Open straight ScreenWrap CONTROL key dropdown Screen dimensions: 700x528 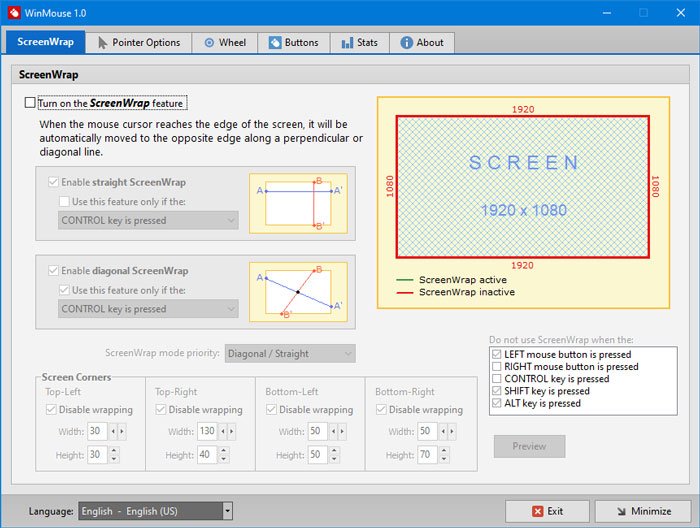coord(148,220)
